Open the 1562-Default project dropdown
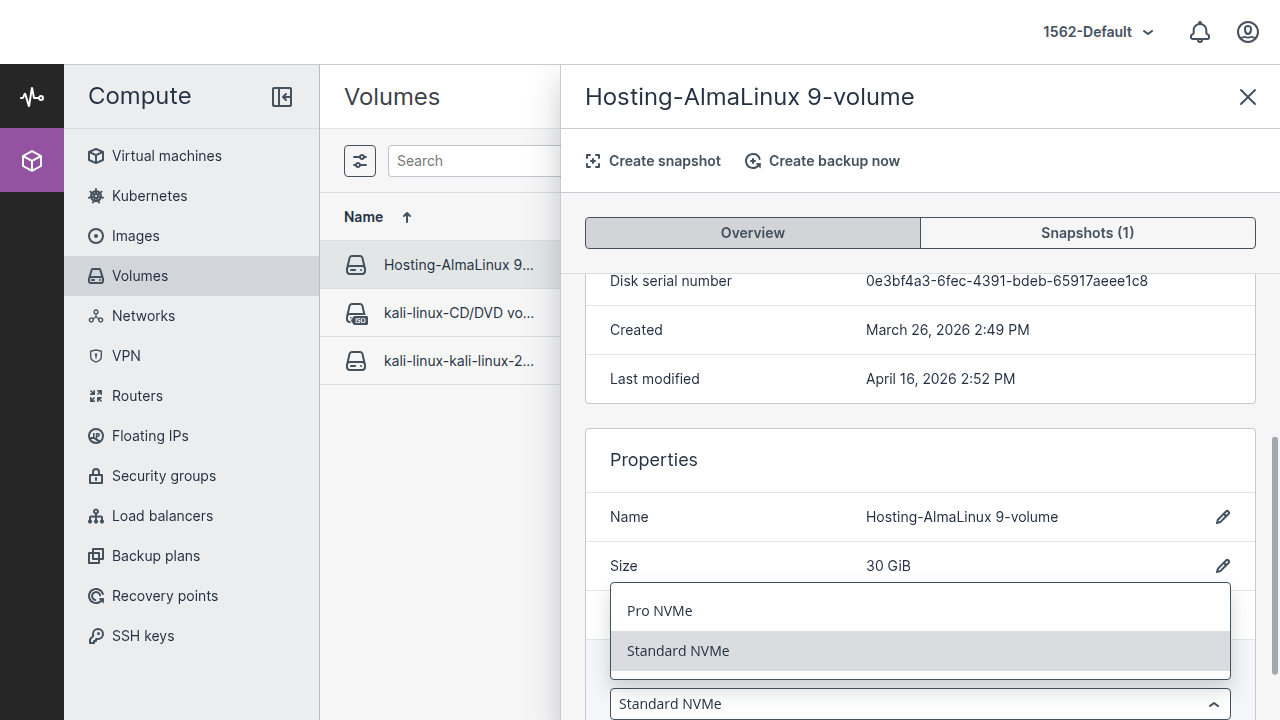1280x720 pixels. (x=1098, y=32)
